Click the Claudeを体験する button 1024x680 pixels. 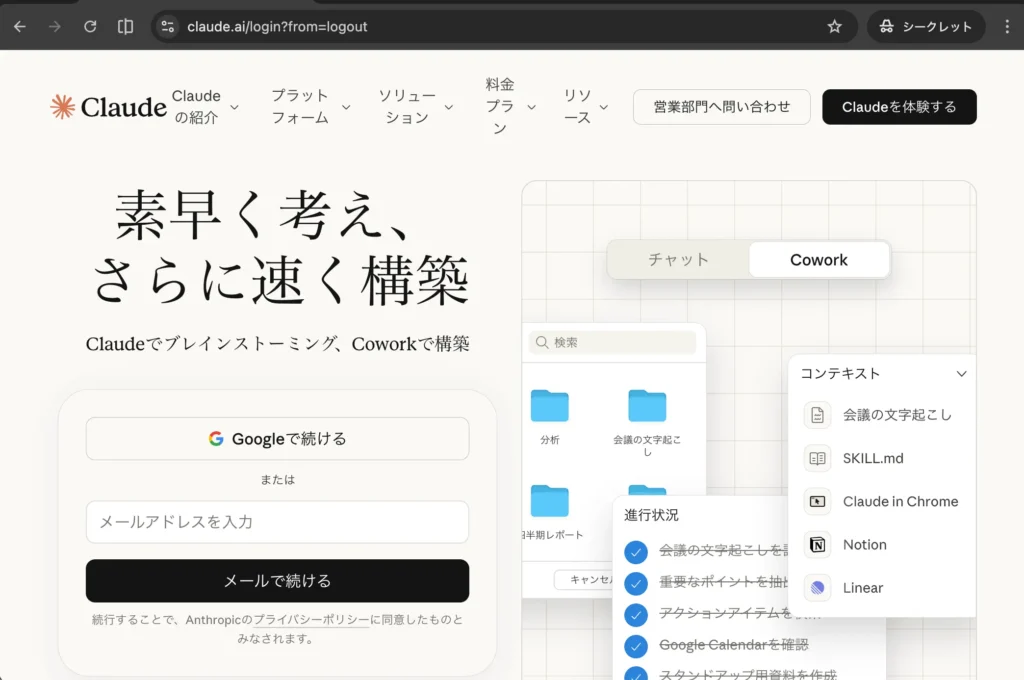(x=898, y=106)
